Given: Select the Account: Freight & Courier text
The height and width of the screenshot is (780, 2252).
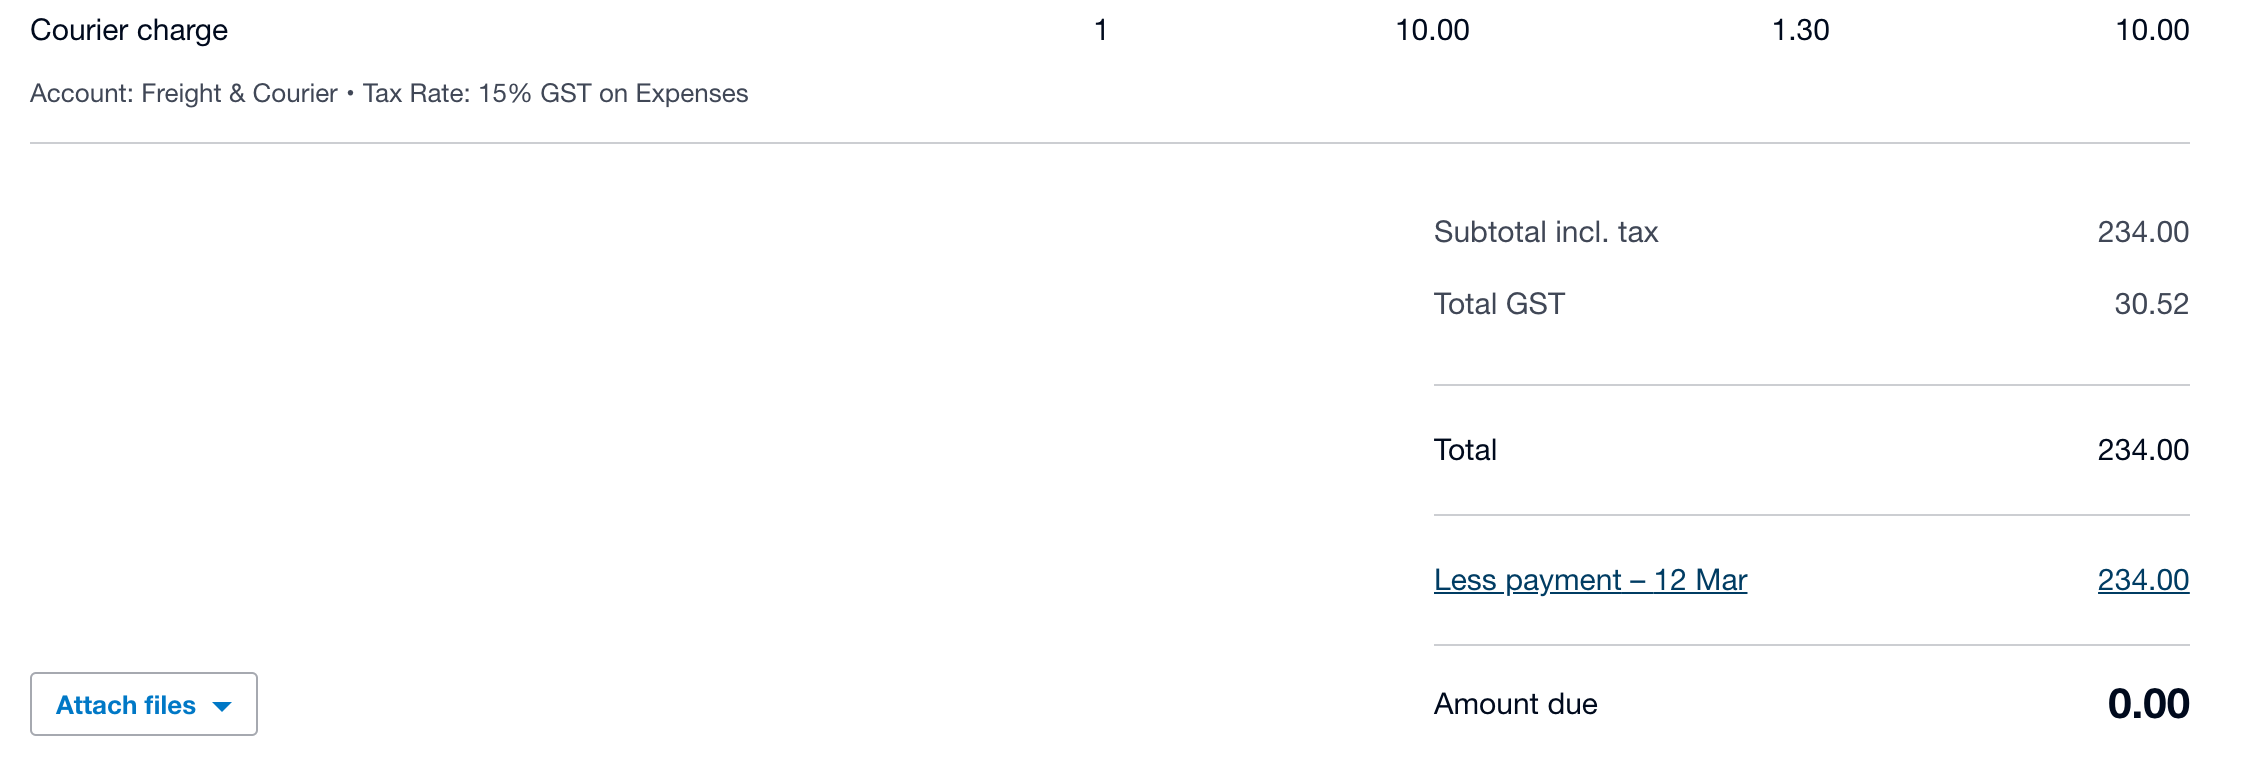Looking at the screenshot, I should pyautogui.click(x=184, y=93).
